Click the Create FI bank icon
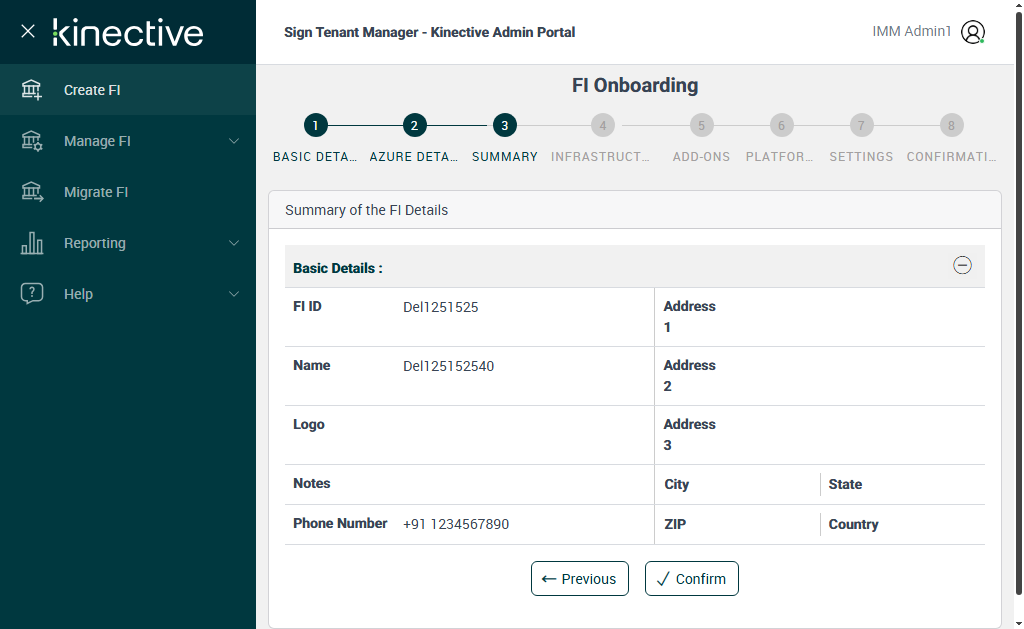1024x629 pixels. 32,90
